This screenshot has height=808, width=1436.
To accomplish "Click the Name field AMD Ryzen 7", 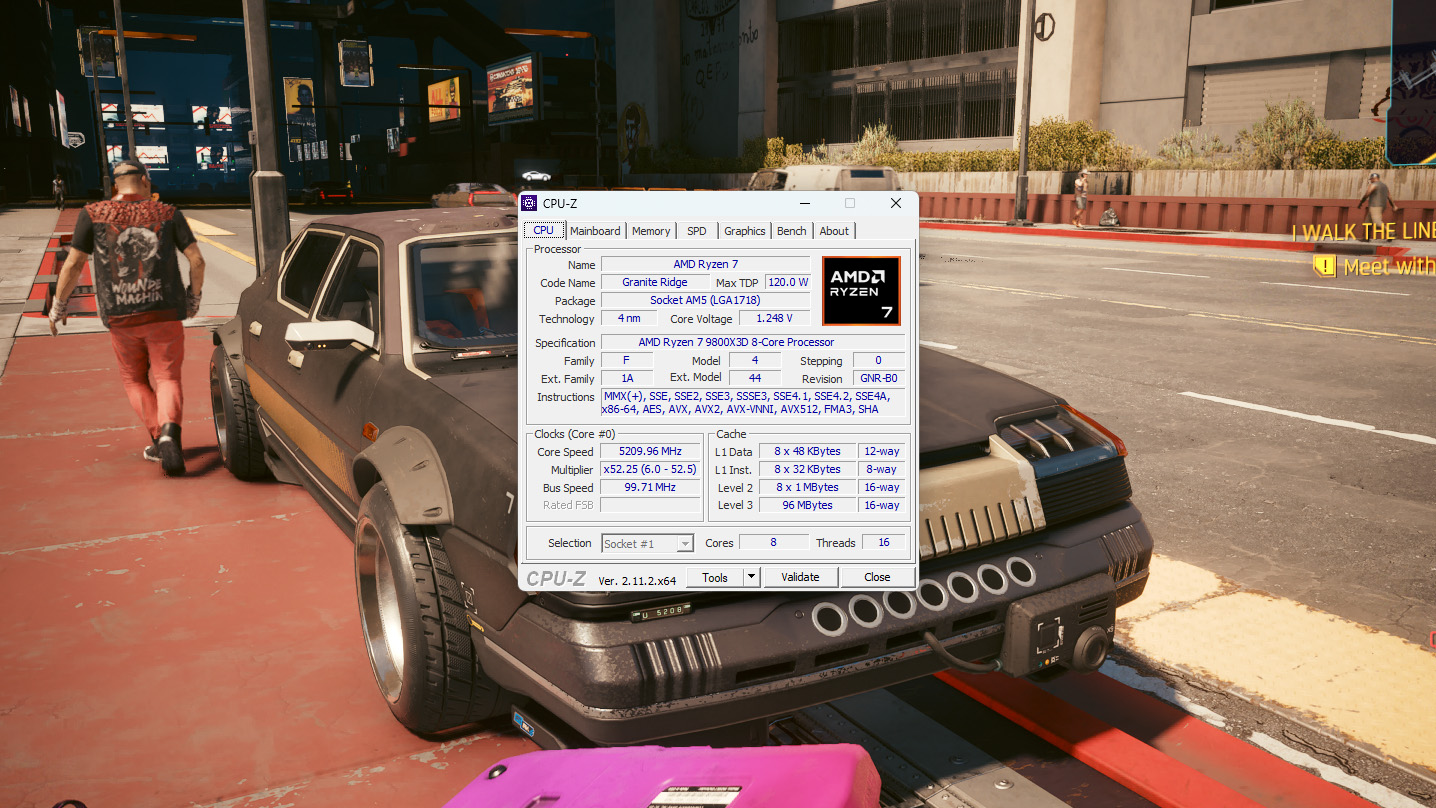I will point(705,265).
